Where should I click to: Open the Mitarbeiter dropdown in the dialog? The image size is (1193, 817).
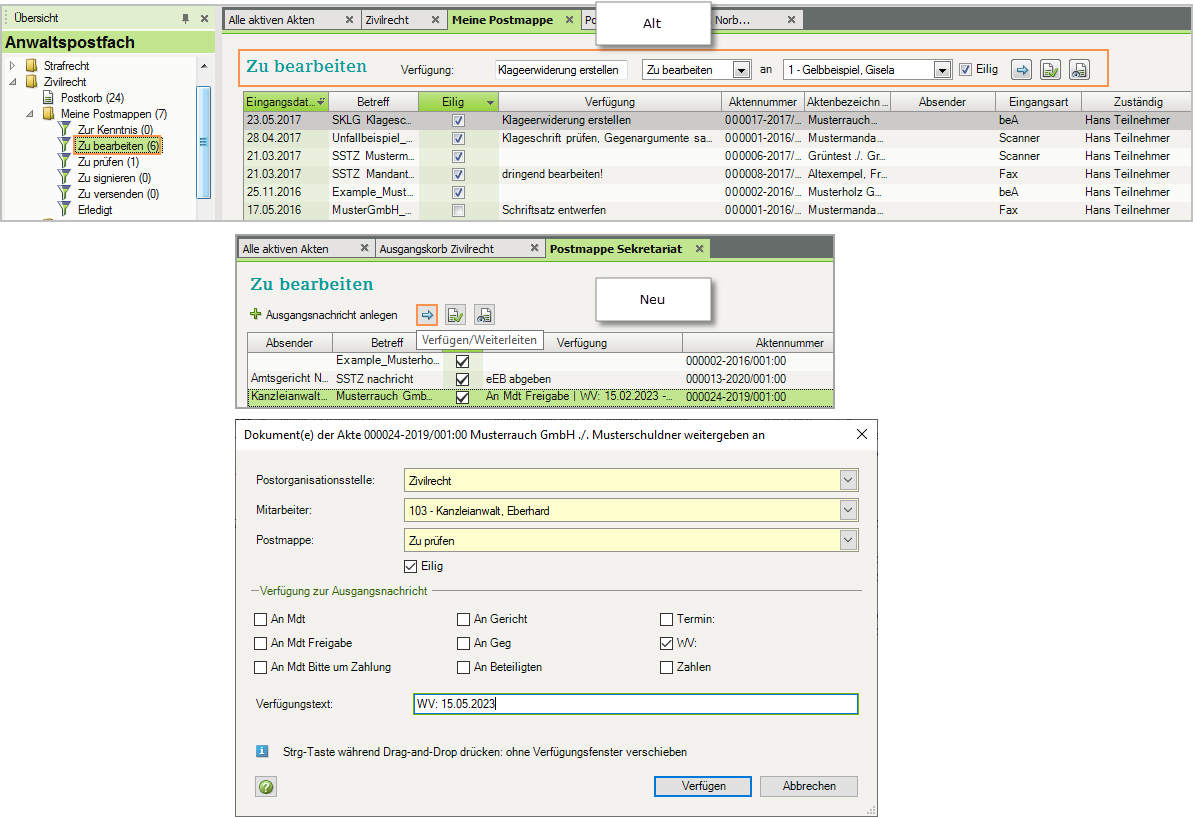[848, 510]
